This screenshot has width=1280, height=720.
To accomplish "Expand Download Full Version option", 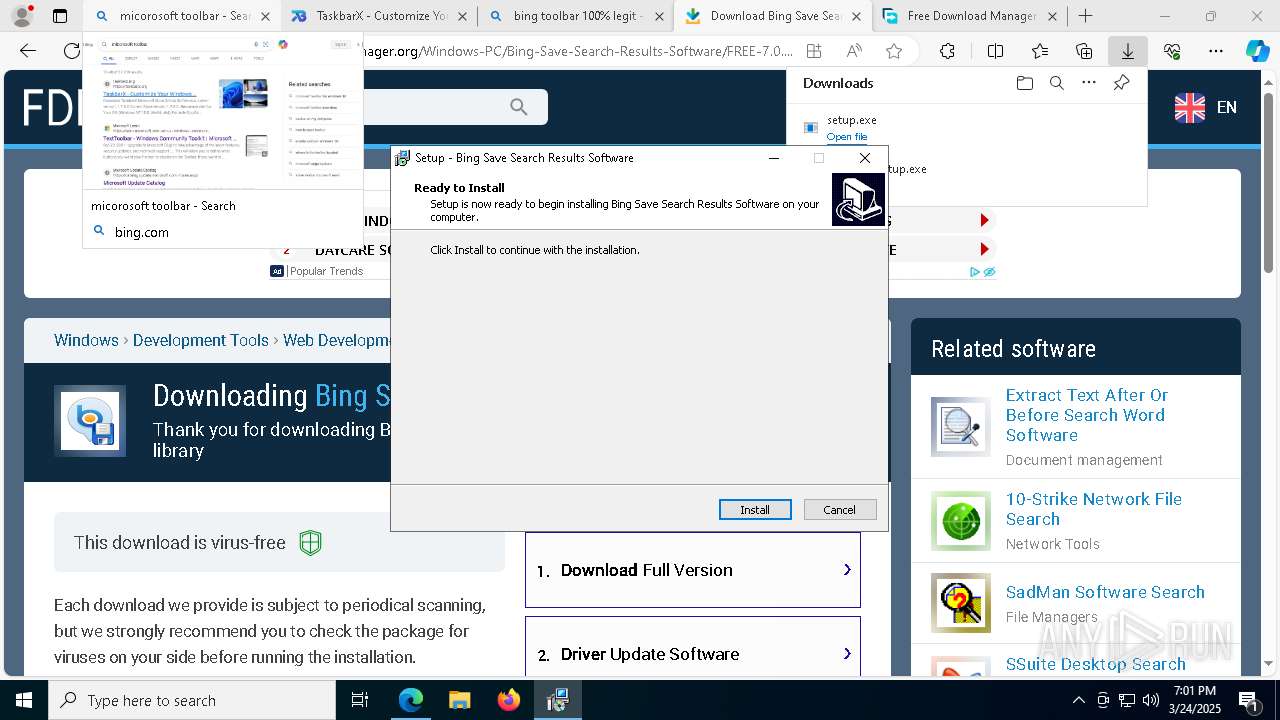I will (693, 570).
